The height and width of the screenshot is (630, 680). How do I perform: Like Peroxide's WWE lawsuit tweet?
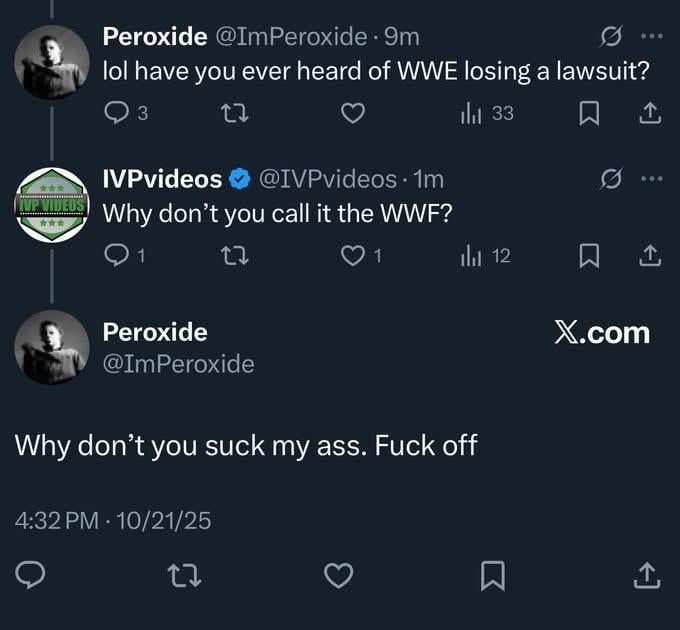tap(351, 113)
